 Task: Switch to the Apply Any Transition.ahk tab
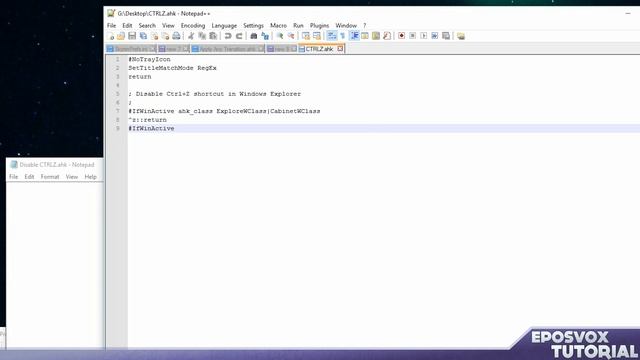tap(227, 49)
